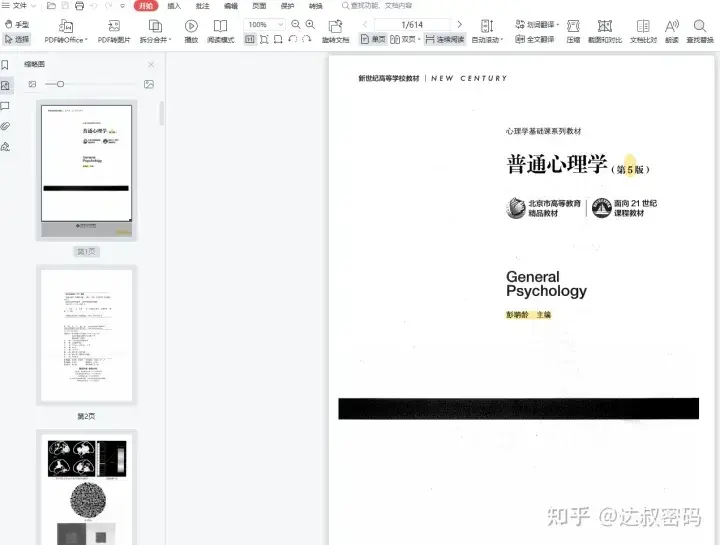This screenshot has width=720, height=545.
Task: Open the attachments paperclip panel
Action: (5, 126)
